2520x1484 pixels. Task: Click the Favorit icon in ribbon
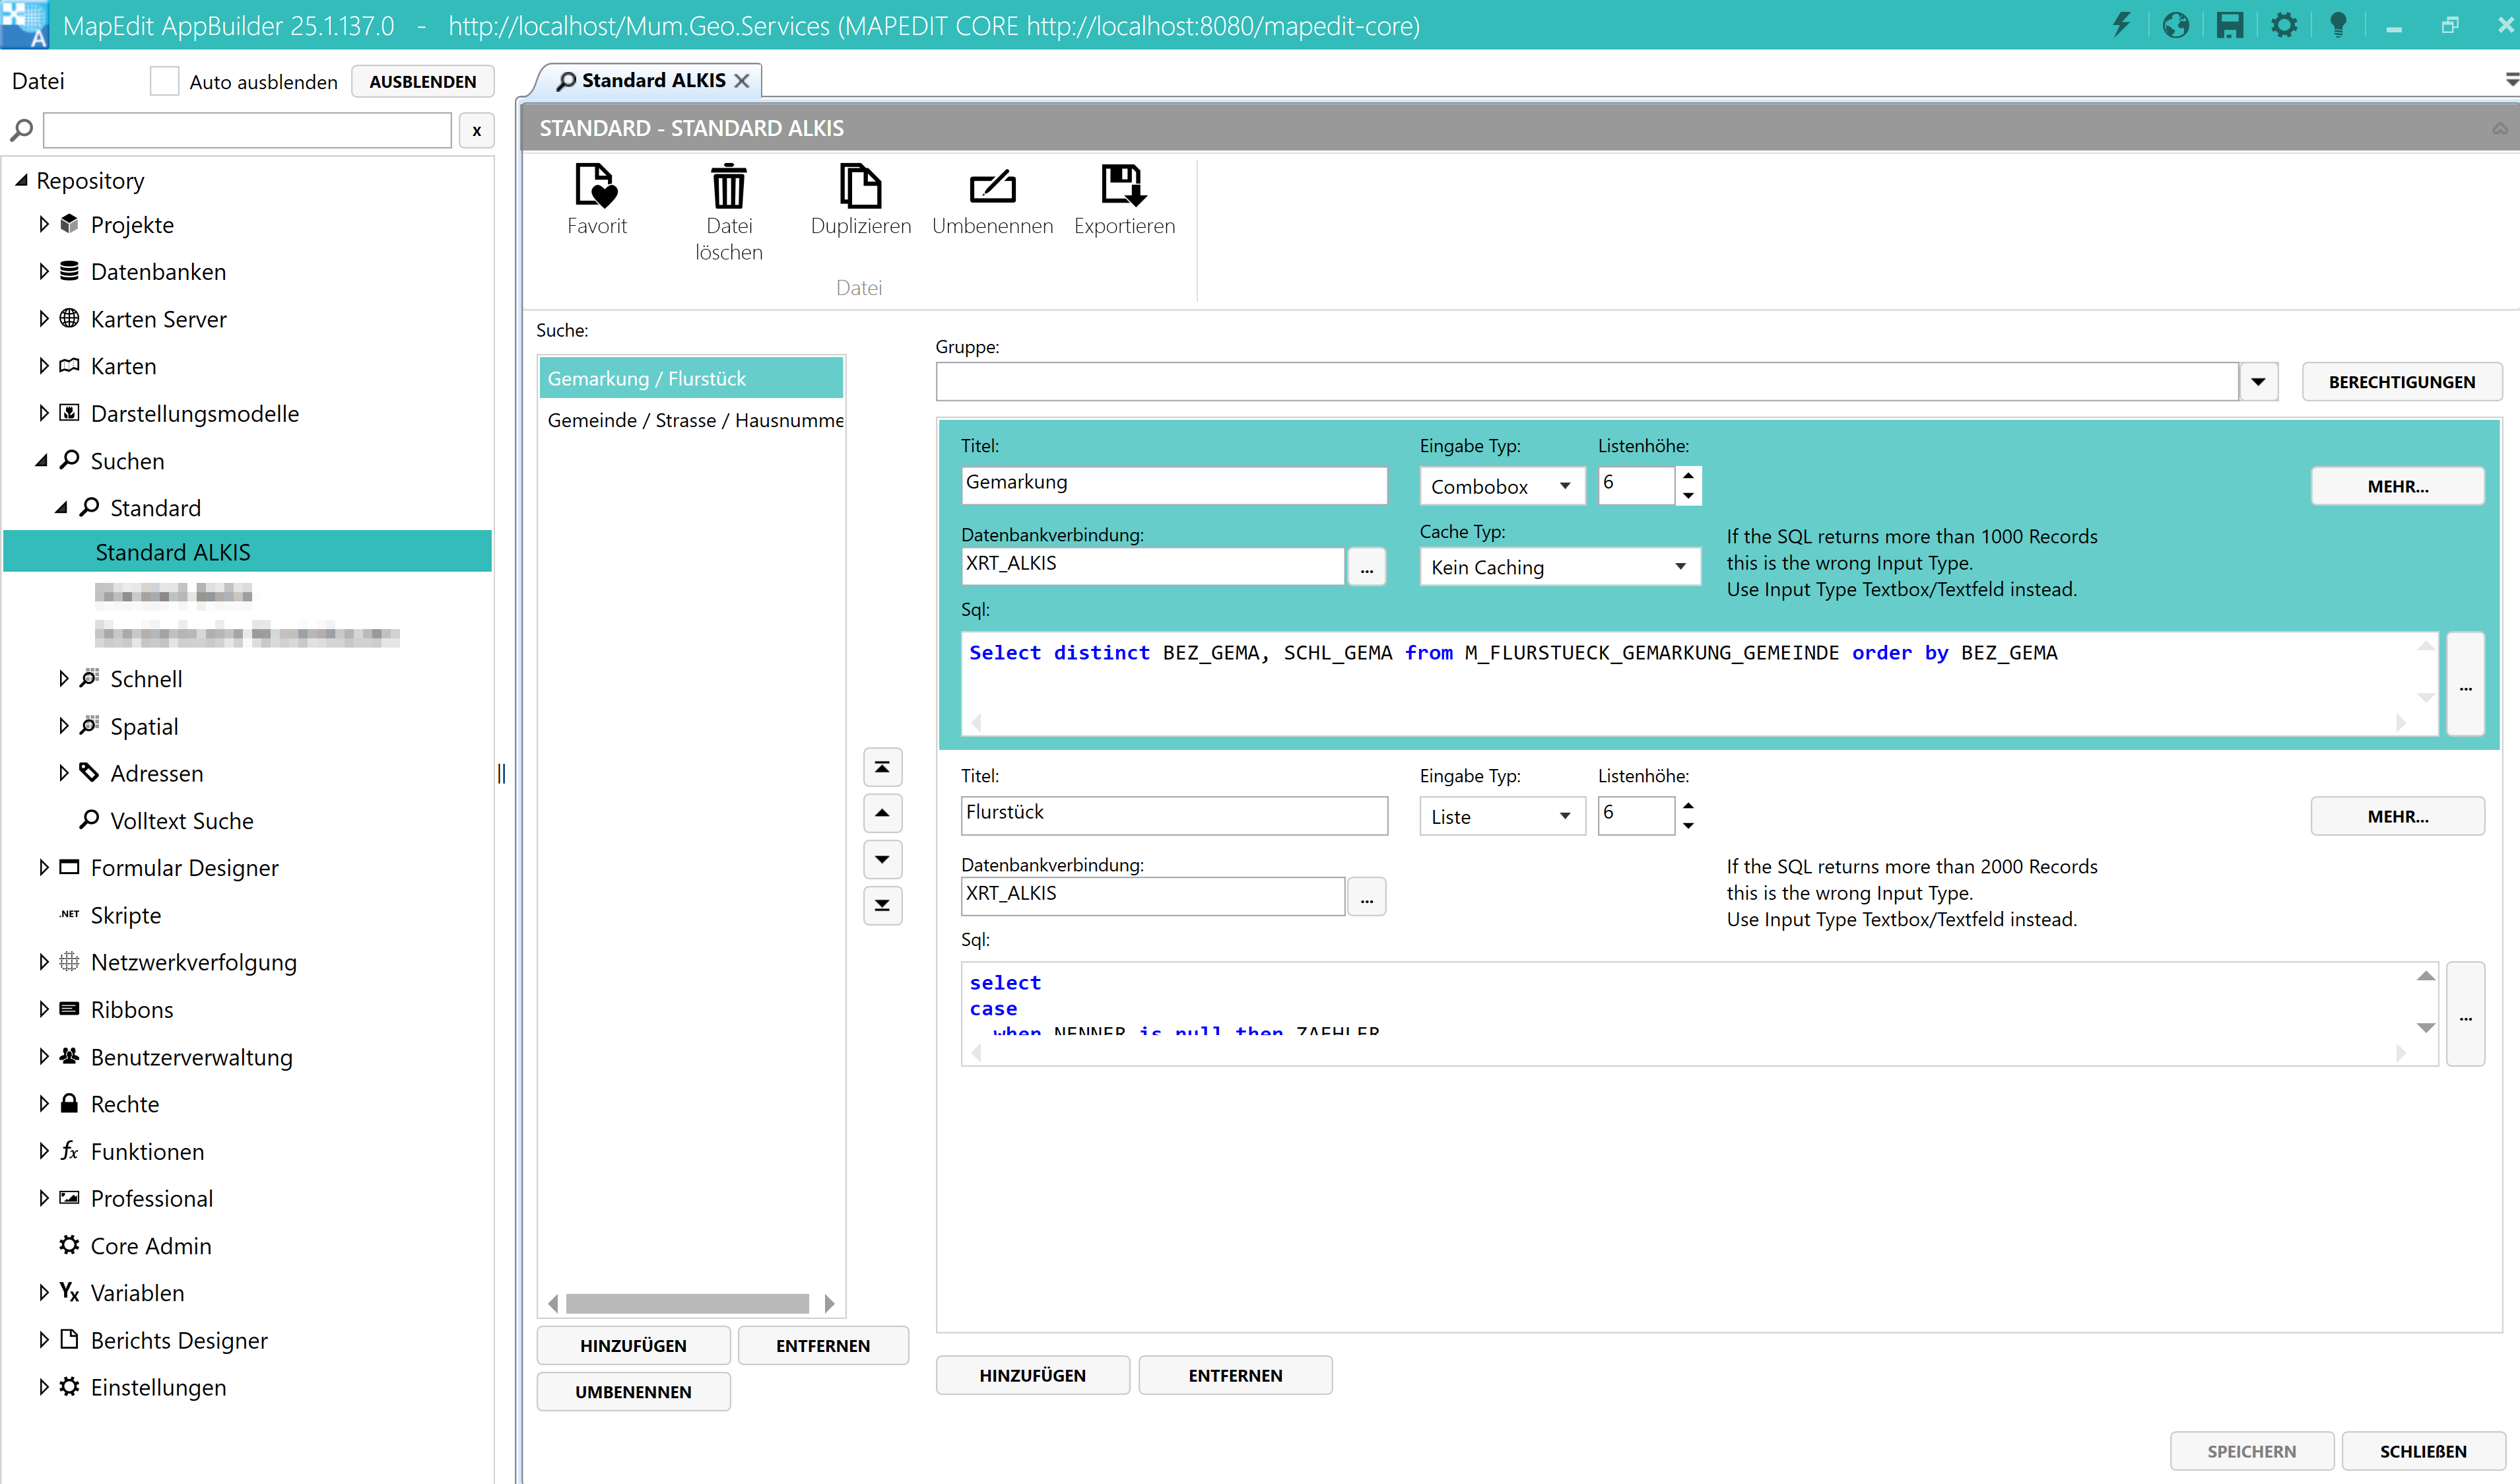596,186
